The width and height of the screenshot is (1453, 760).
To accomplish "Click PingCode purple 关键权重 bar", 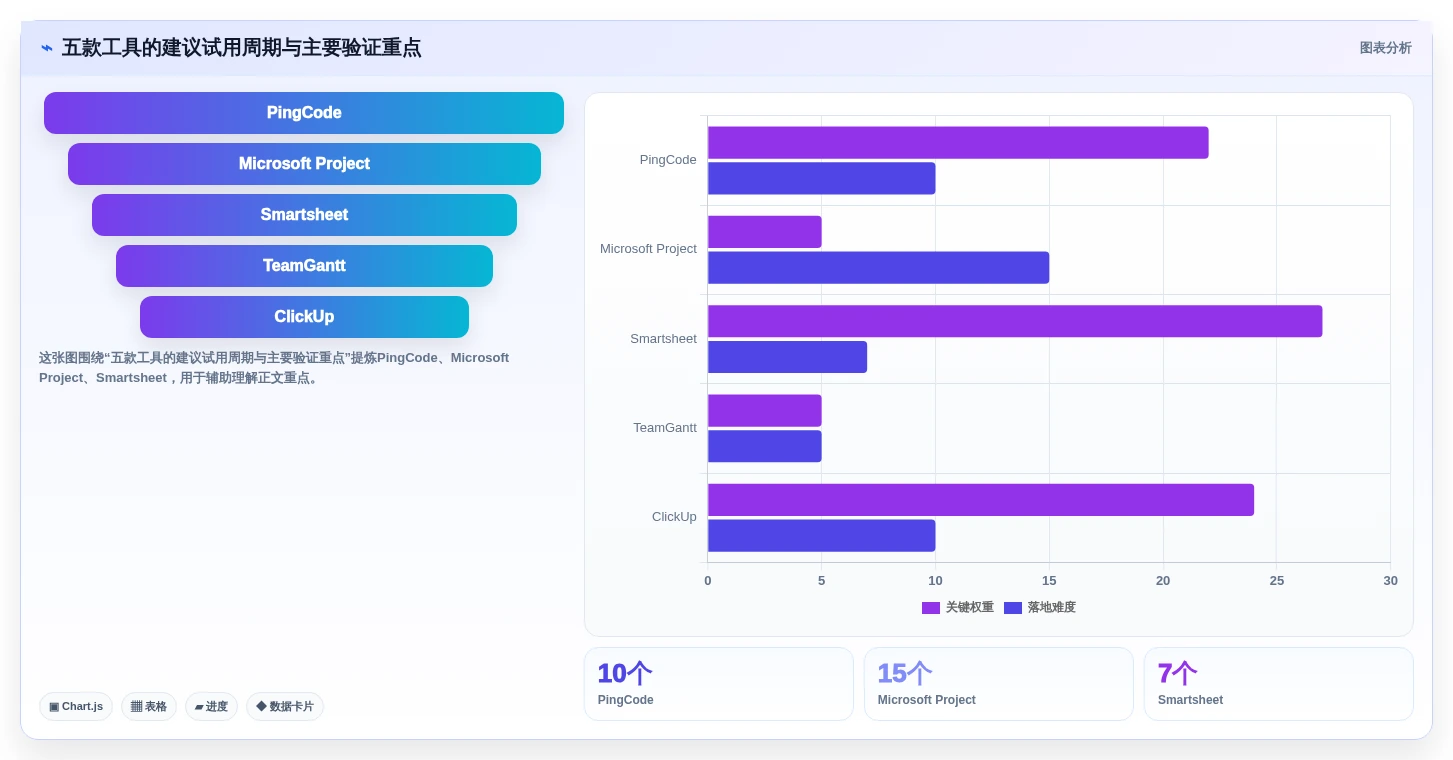I will pos(958,143).
